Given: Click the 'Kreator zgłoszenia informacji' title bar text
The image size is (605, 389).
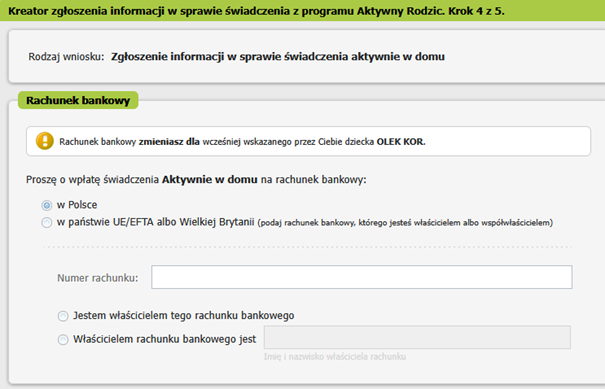Looking at the screenshot, I should (256, 11).
